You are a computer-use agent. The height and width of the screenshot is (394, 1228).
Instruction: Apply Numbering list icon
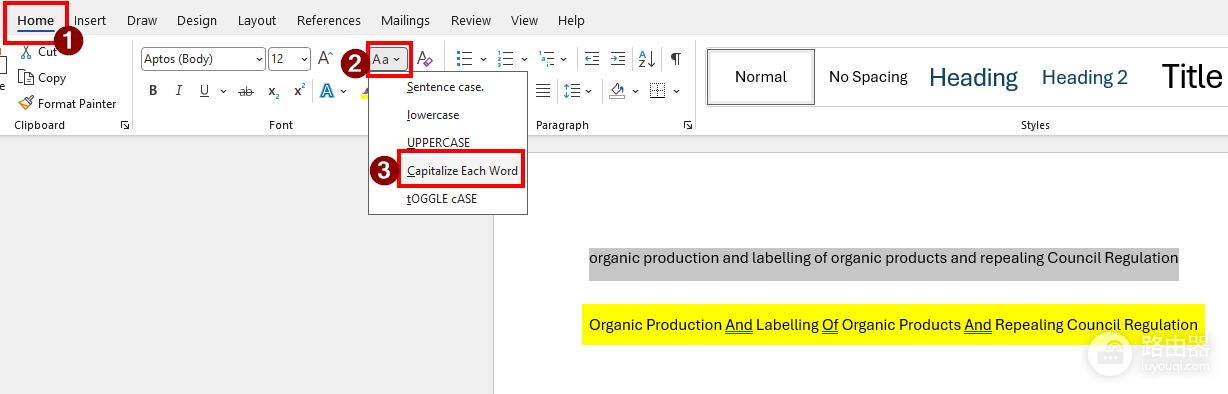pos(505,59)
